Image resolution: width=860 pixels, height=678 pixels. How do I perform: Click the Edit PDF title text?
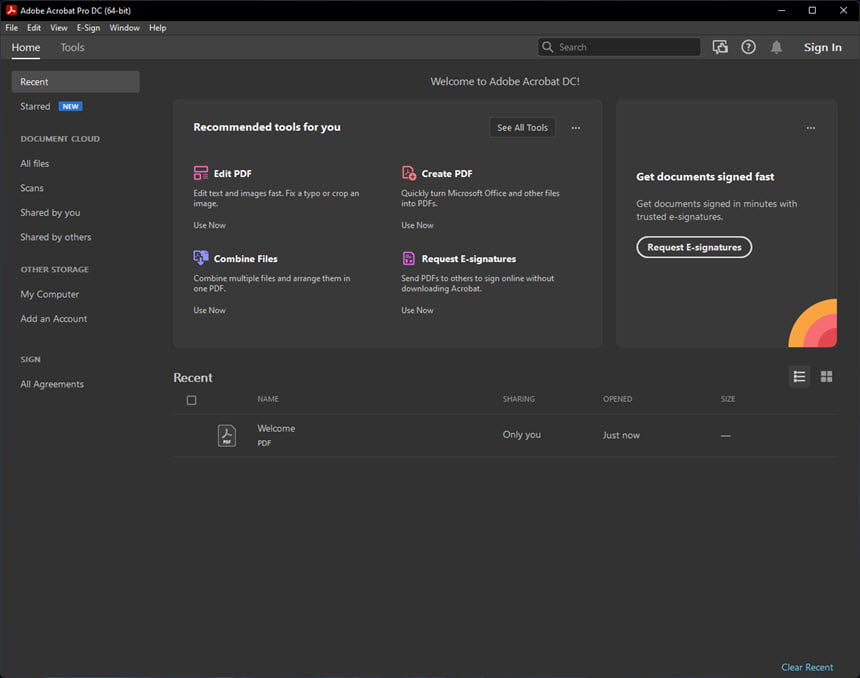click(233, 173)
